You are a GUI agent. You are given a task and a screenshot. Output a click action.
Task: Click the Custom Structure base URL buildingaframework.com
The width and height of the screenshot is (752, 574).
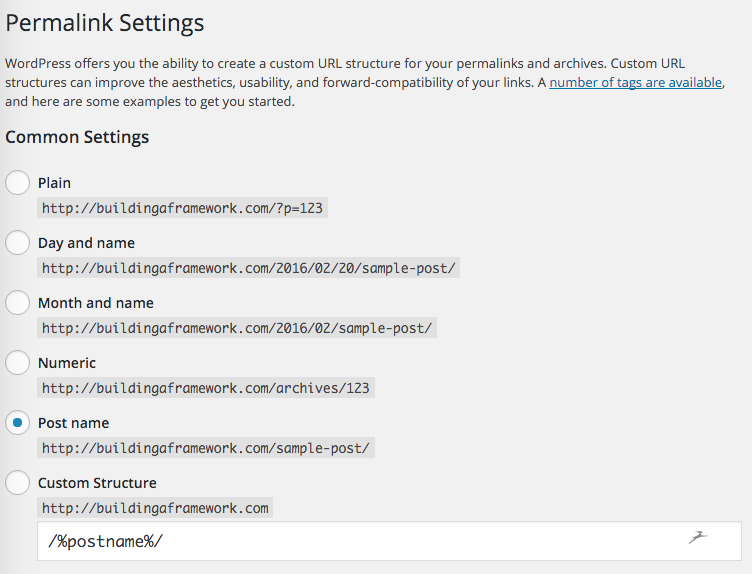click(155, 507)
